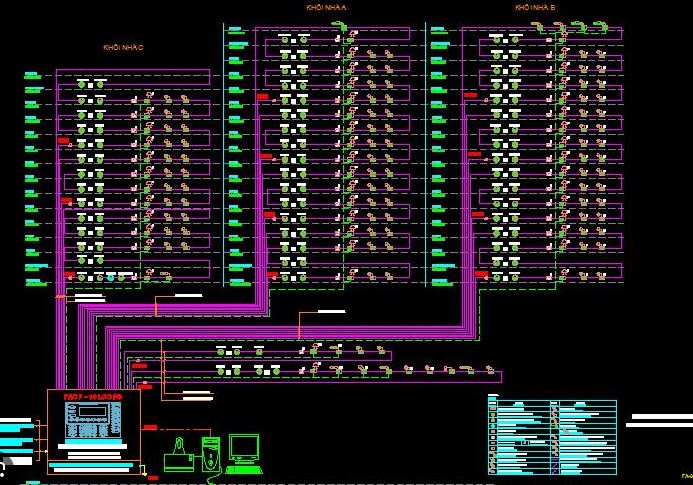
Task: Select the green monitor and keyboard symbol
Action: click(244, 454)
